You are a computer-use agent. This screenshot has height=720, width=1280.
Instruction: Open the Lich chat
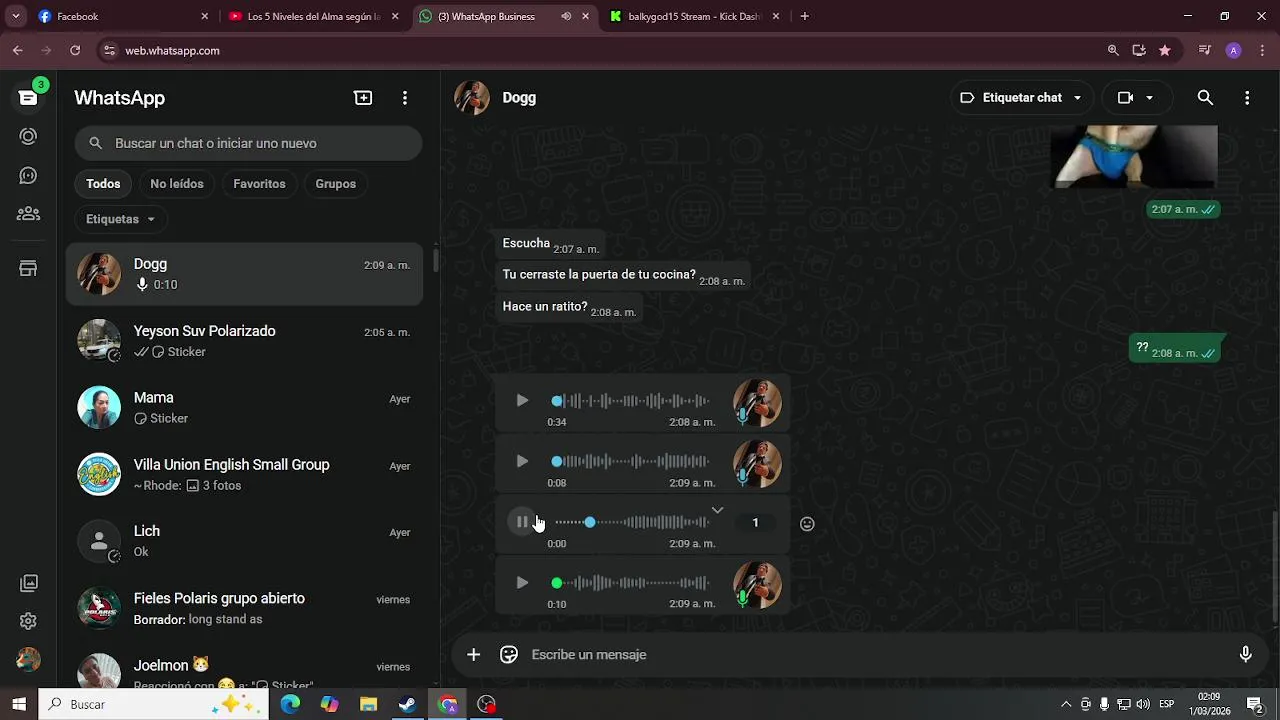(244, 541)
